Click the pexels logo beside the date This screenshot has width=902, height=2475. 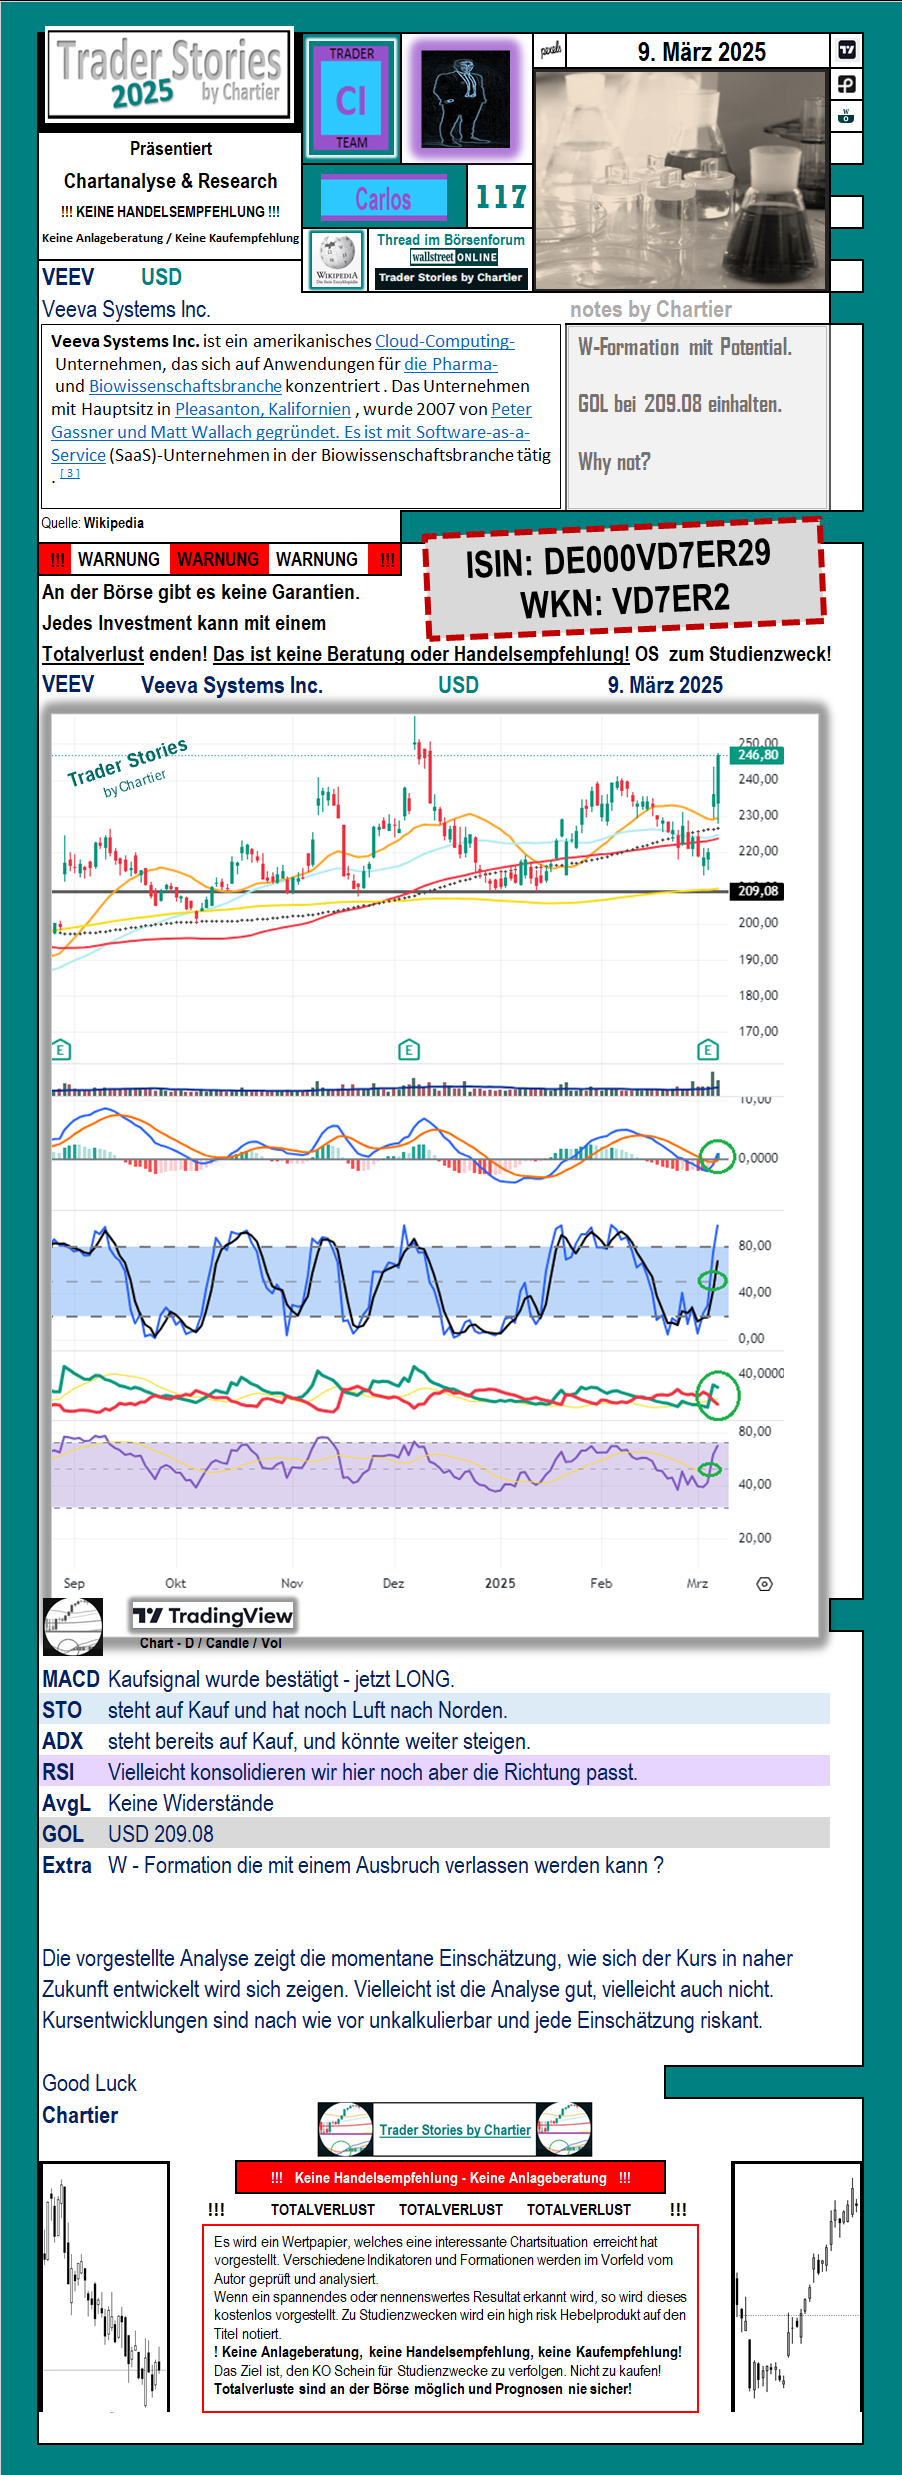[x=550, y=50]
